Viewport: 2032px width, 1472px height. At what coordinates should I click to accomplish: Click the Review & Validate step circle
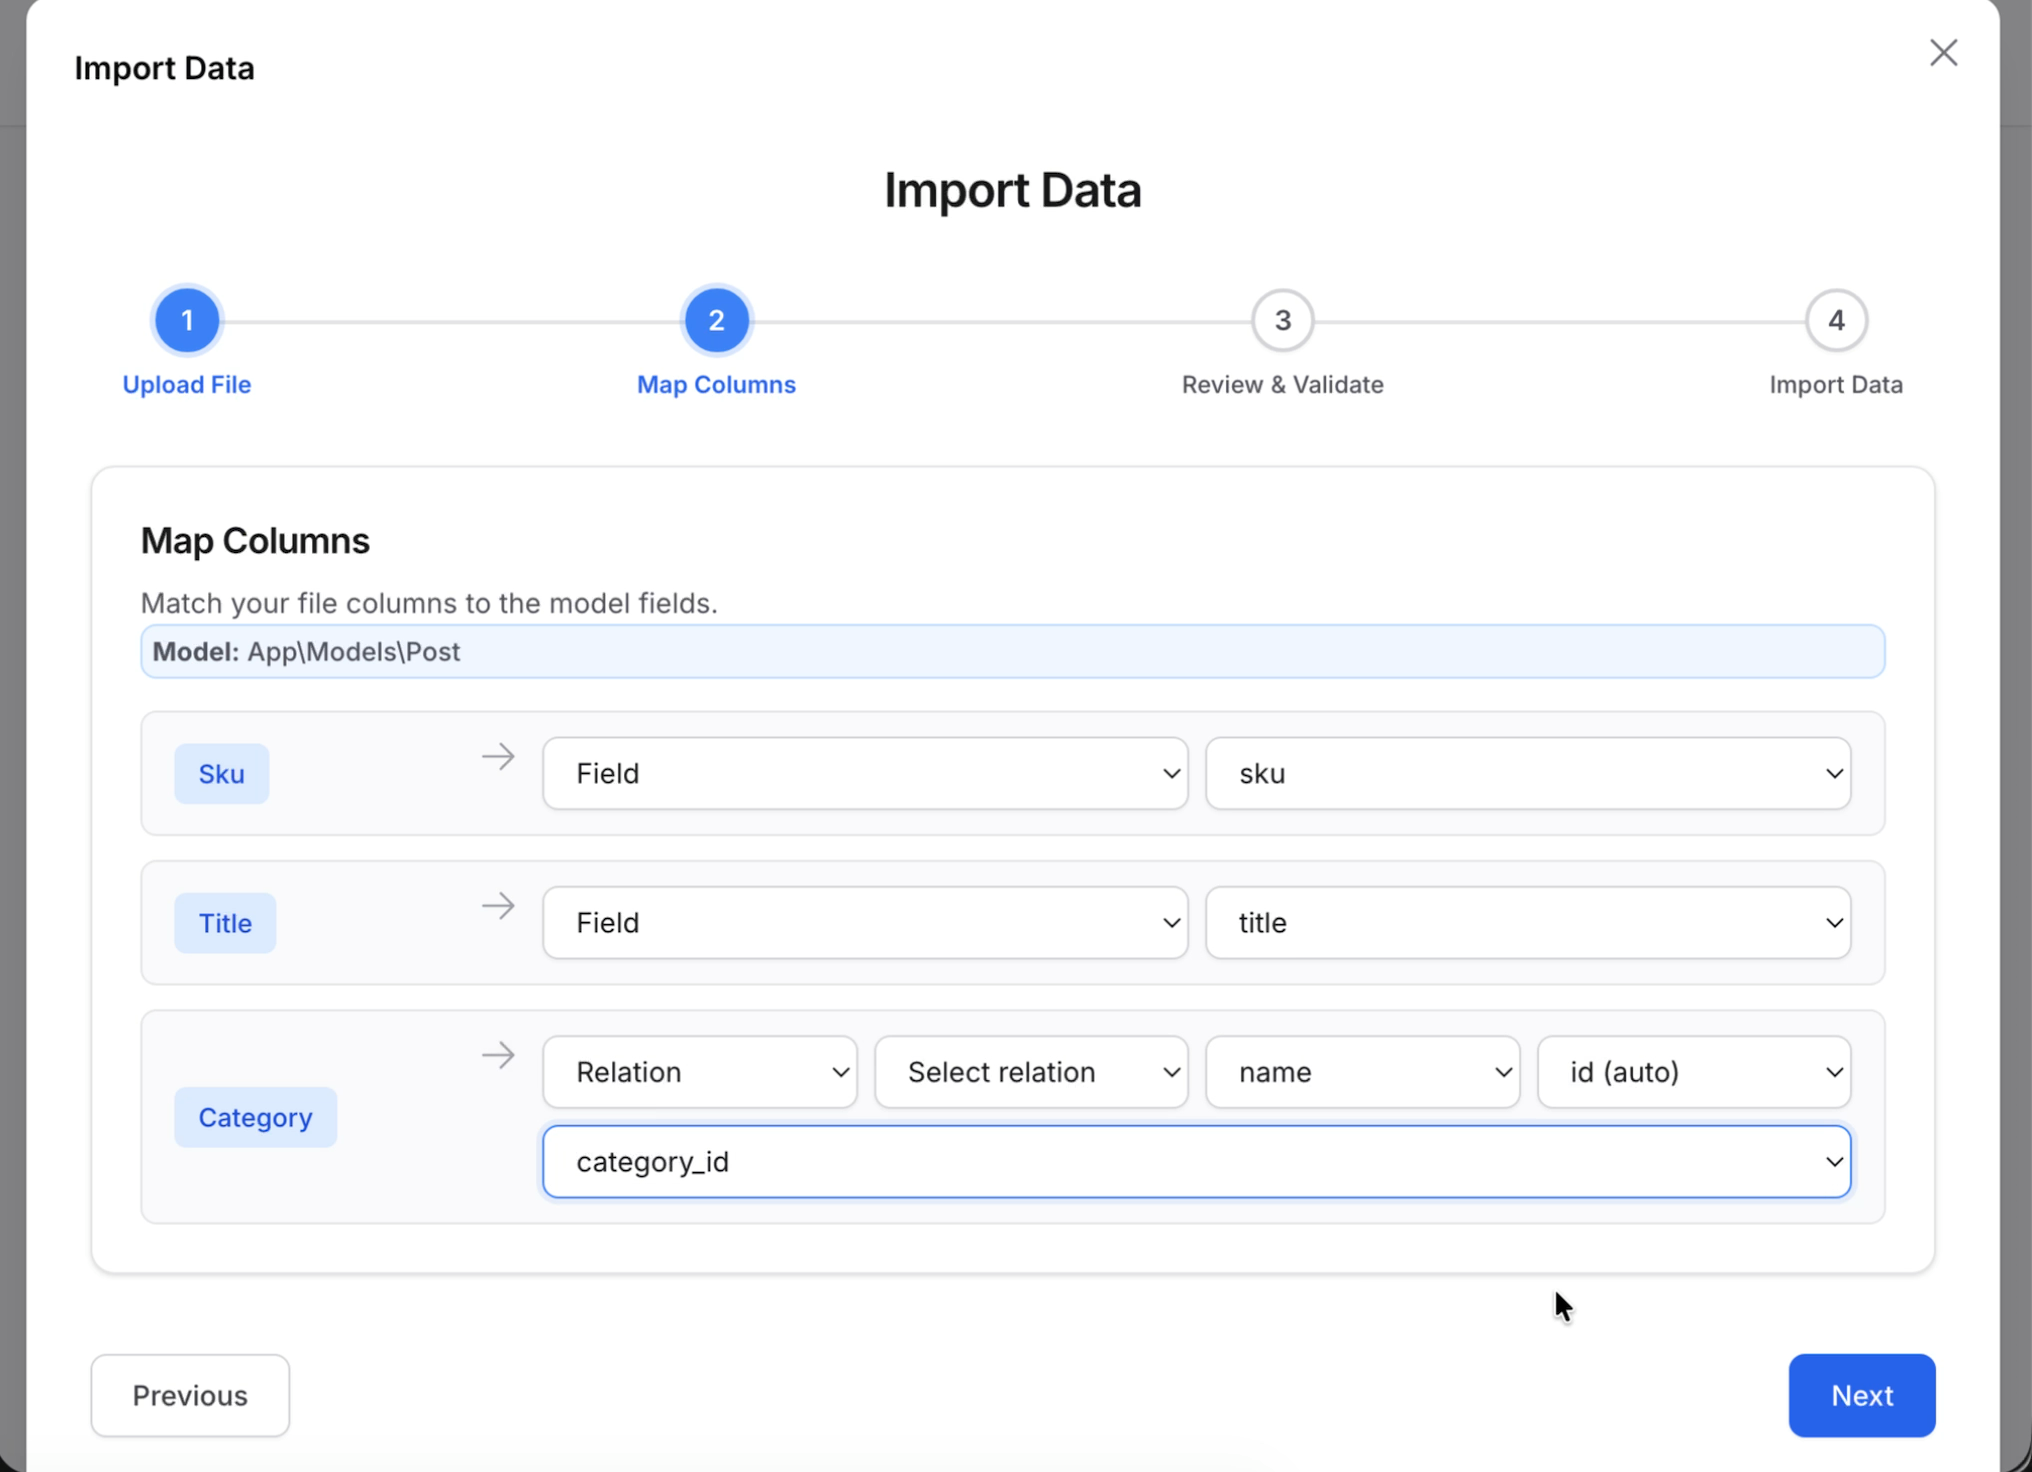point(1281,320)
